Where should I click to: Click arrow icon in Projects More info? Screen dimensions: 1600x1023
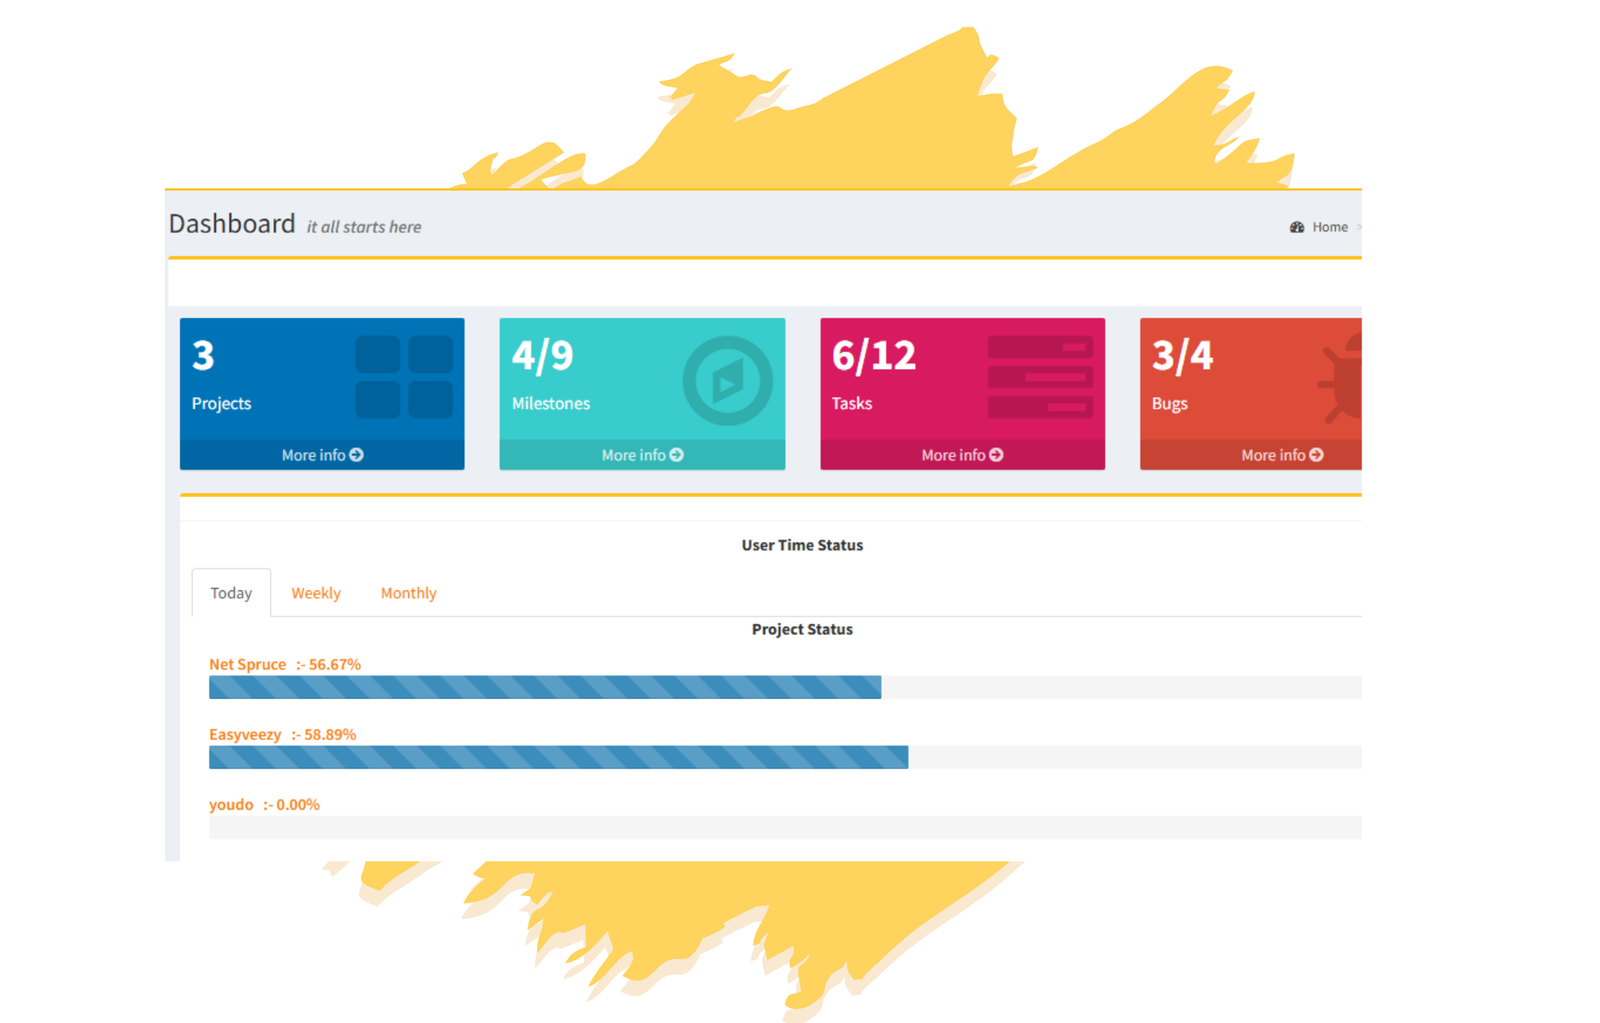point(357,455)
